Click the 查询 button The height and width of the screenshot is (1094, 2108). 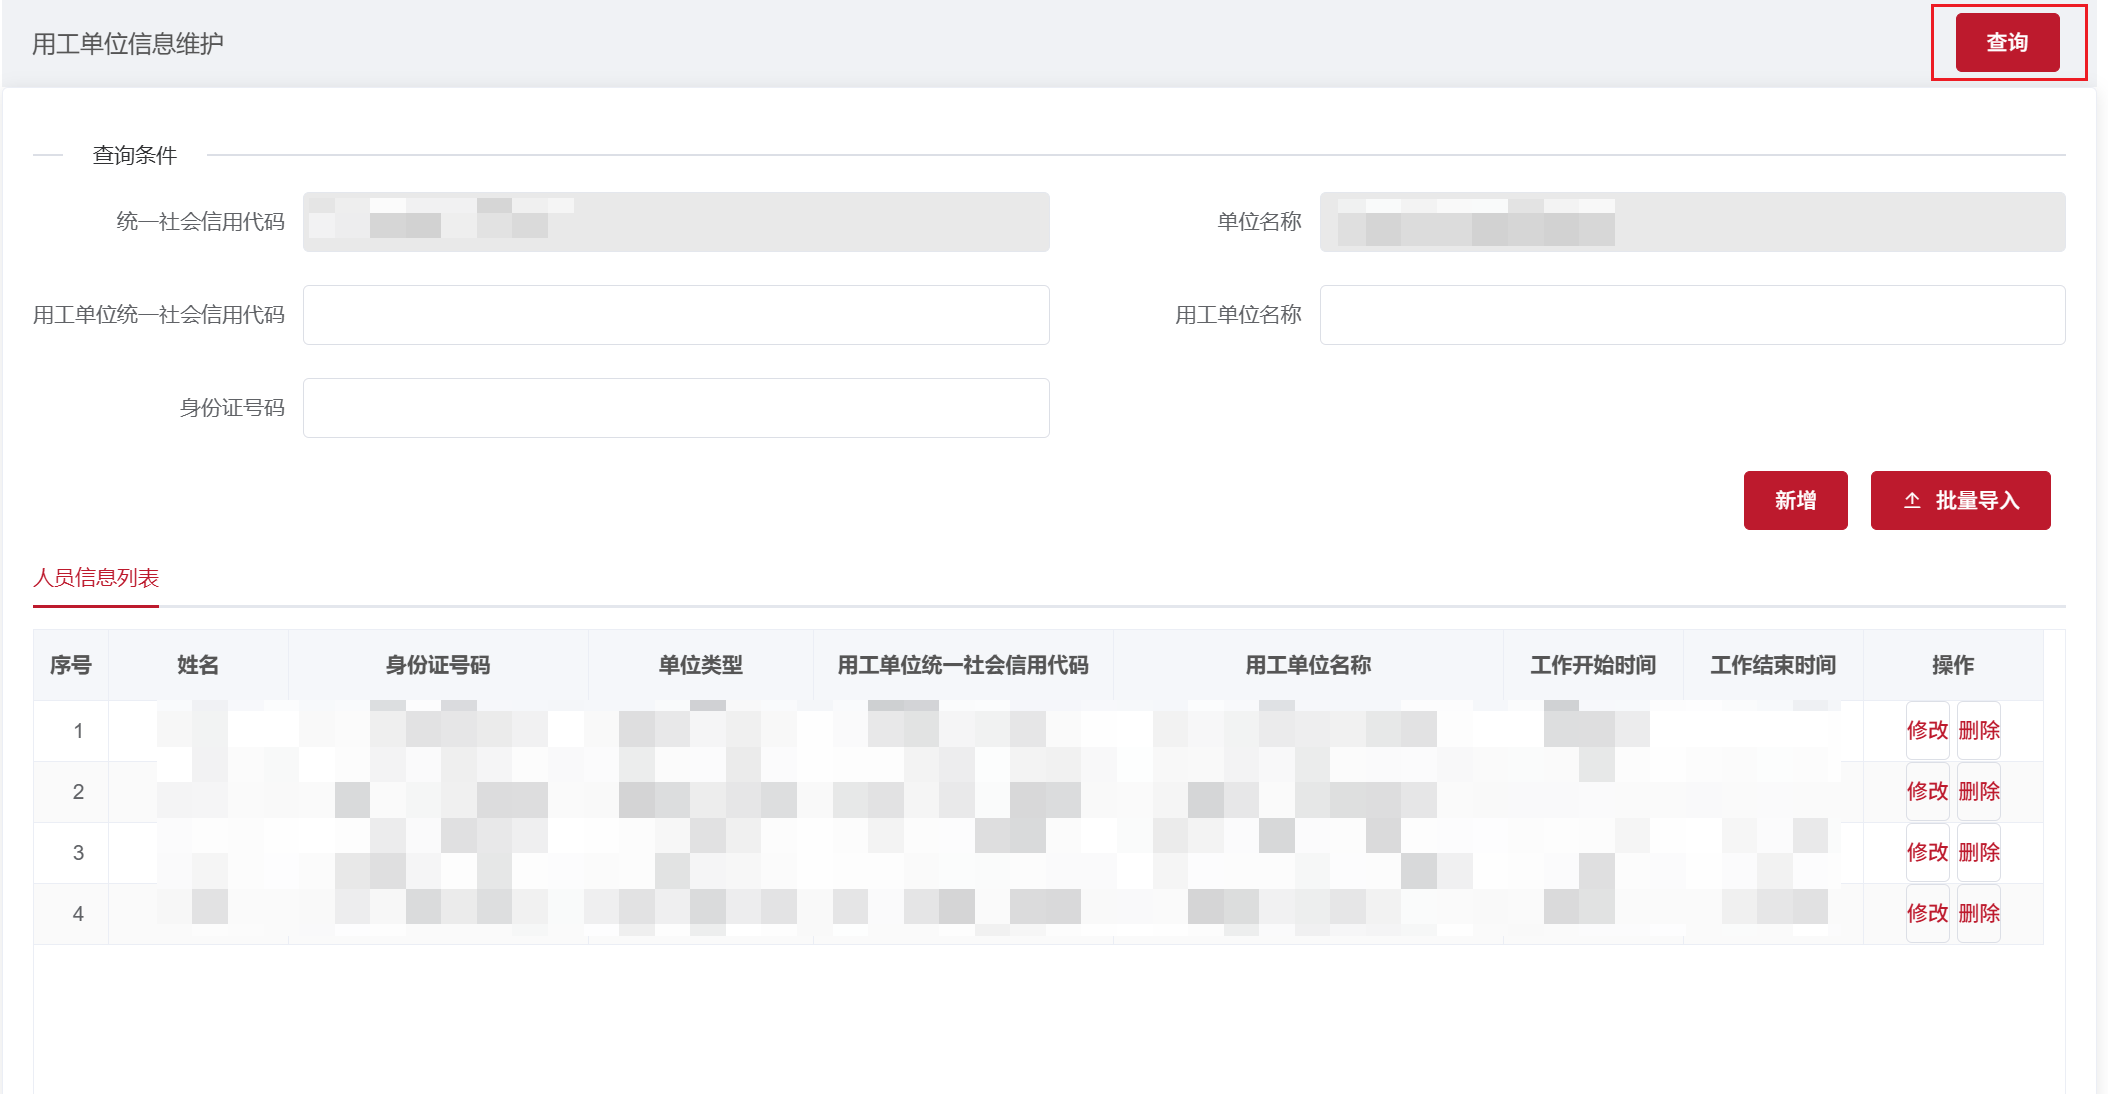click(x=2007, y=43)
